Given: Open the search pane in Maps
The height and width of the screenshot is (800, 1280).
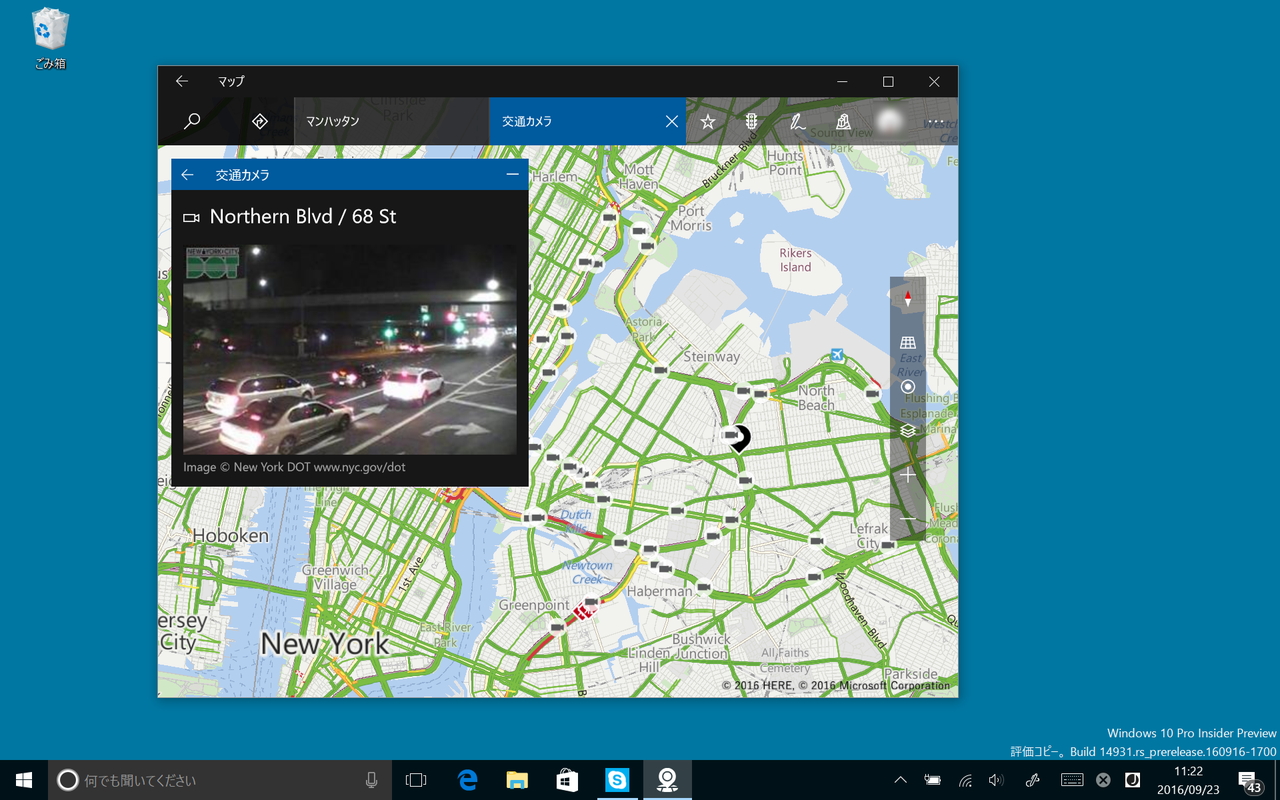Looking at the screenshot, I should 192,121.
